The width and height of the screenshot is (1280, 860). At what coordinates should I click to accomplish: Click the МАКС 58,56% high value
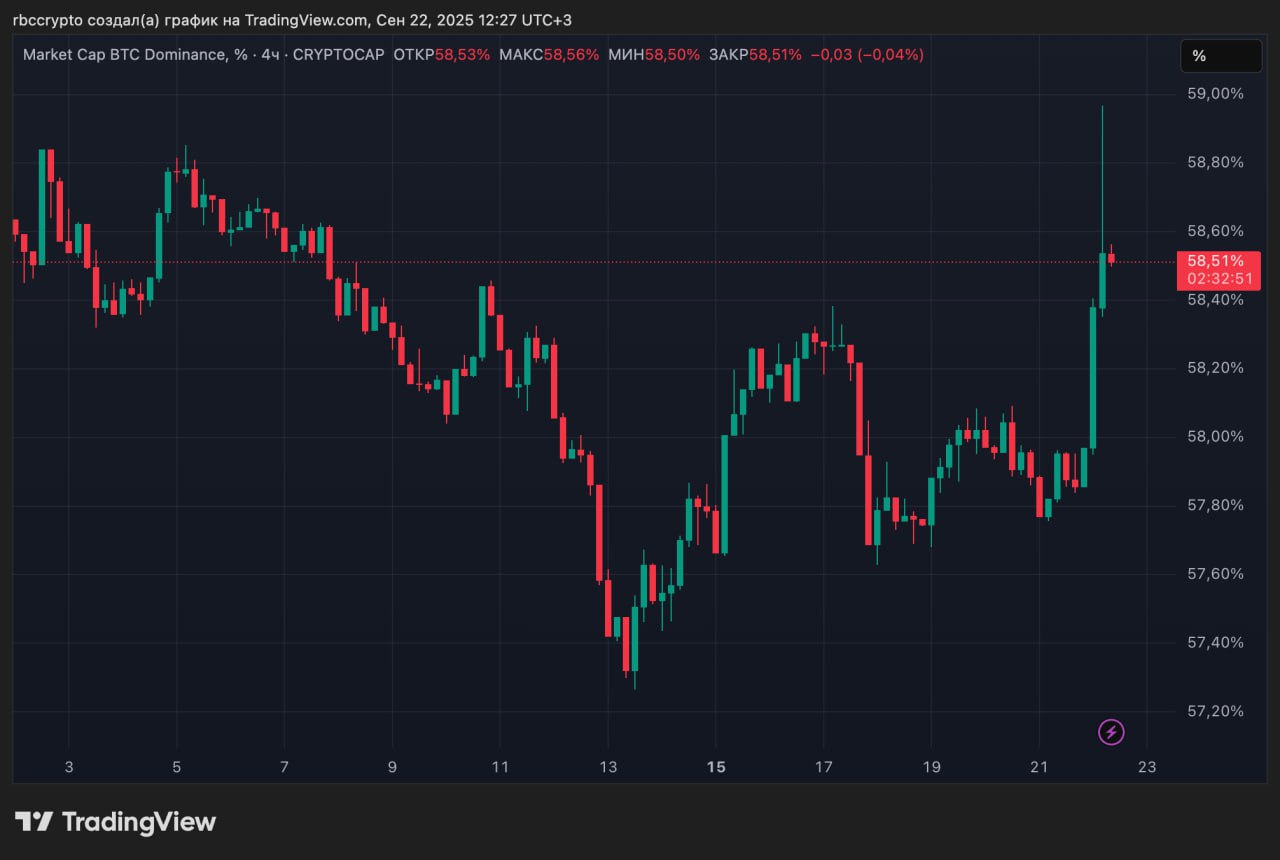click(x=549, y=55)
